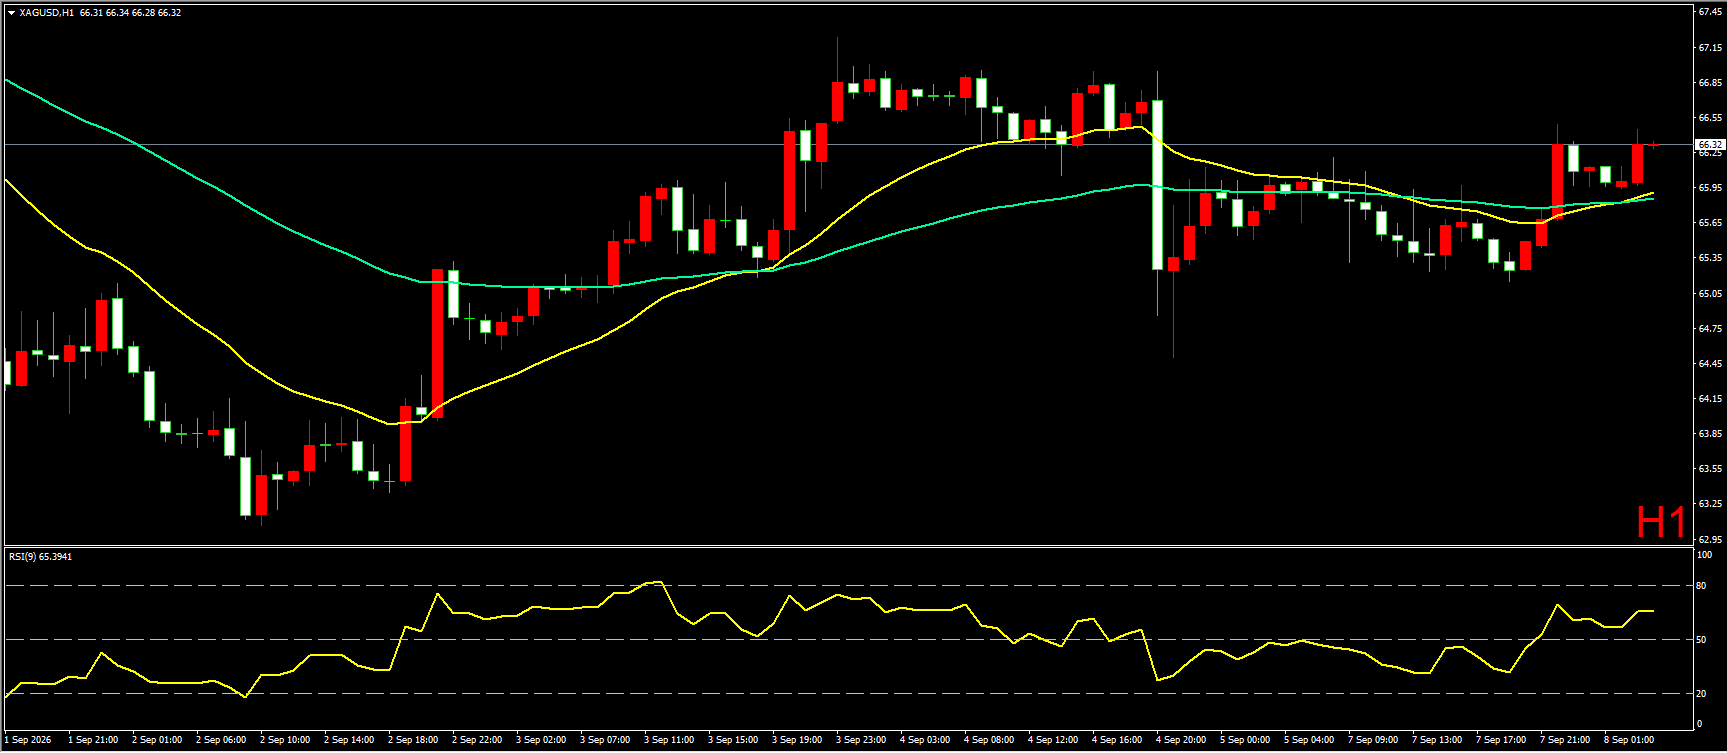Screen dimensions: 1727x753
Task: Select the 4 Sep 20:00 time label
Action: [1181, 740]
